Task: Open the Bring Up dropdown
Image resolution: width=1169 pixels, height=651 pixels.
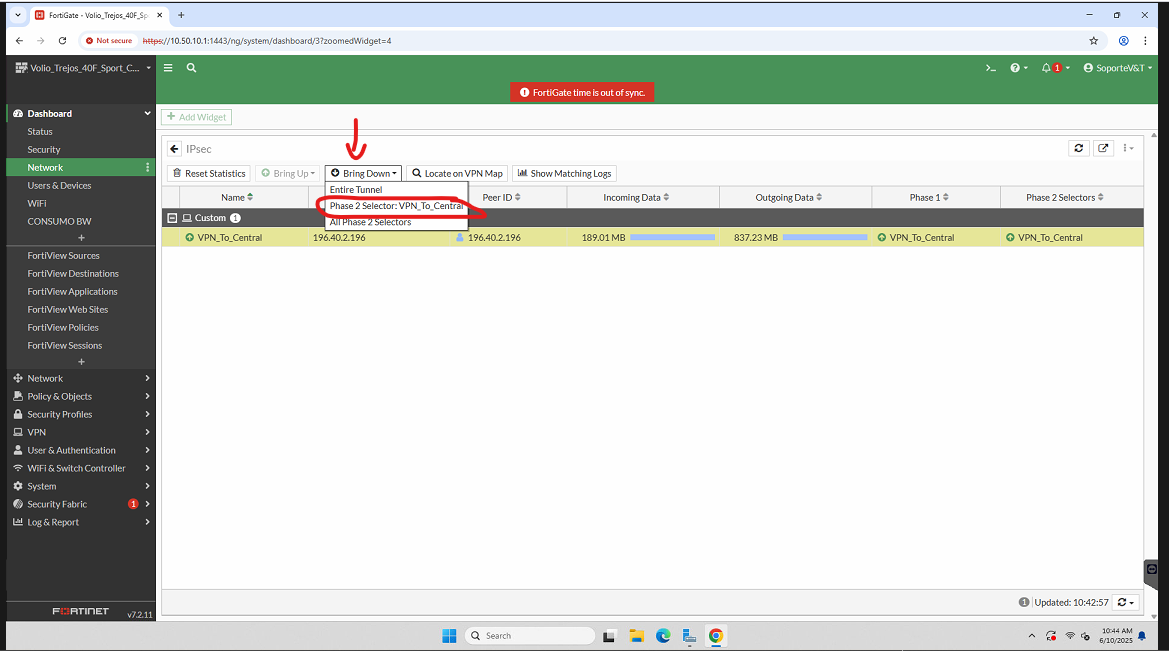Action: click(288, 174)
